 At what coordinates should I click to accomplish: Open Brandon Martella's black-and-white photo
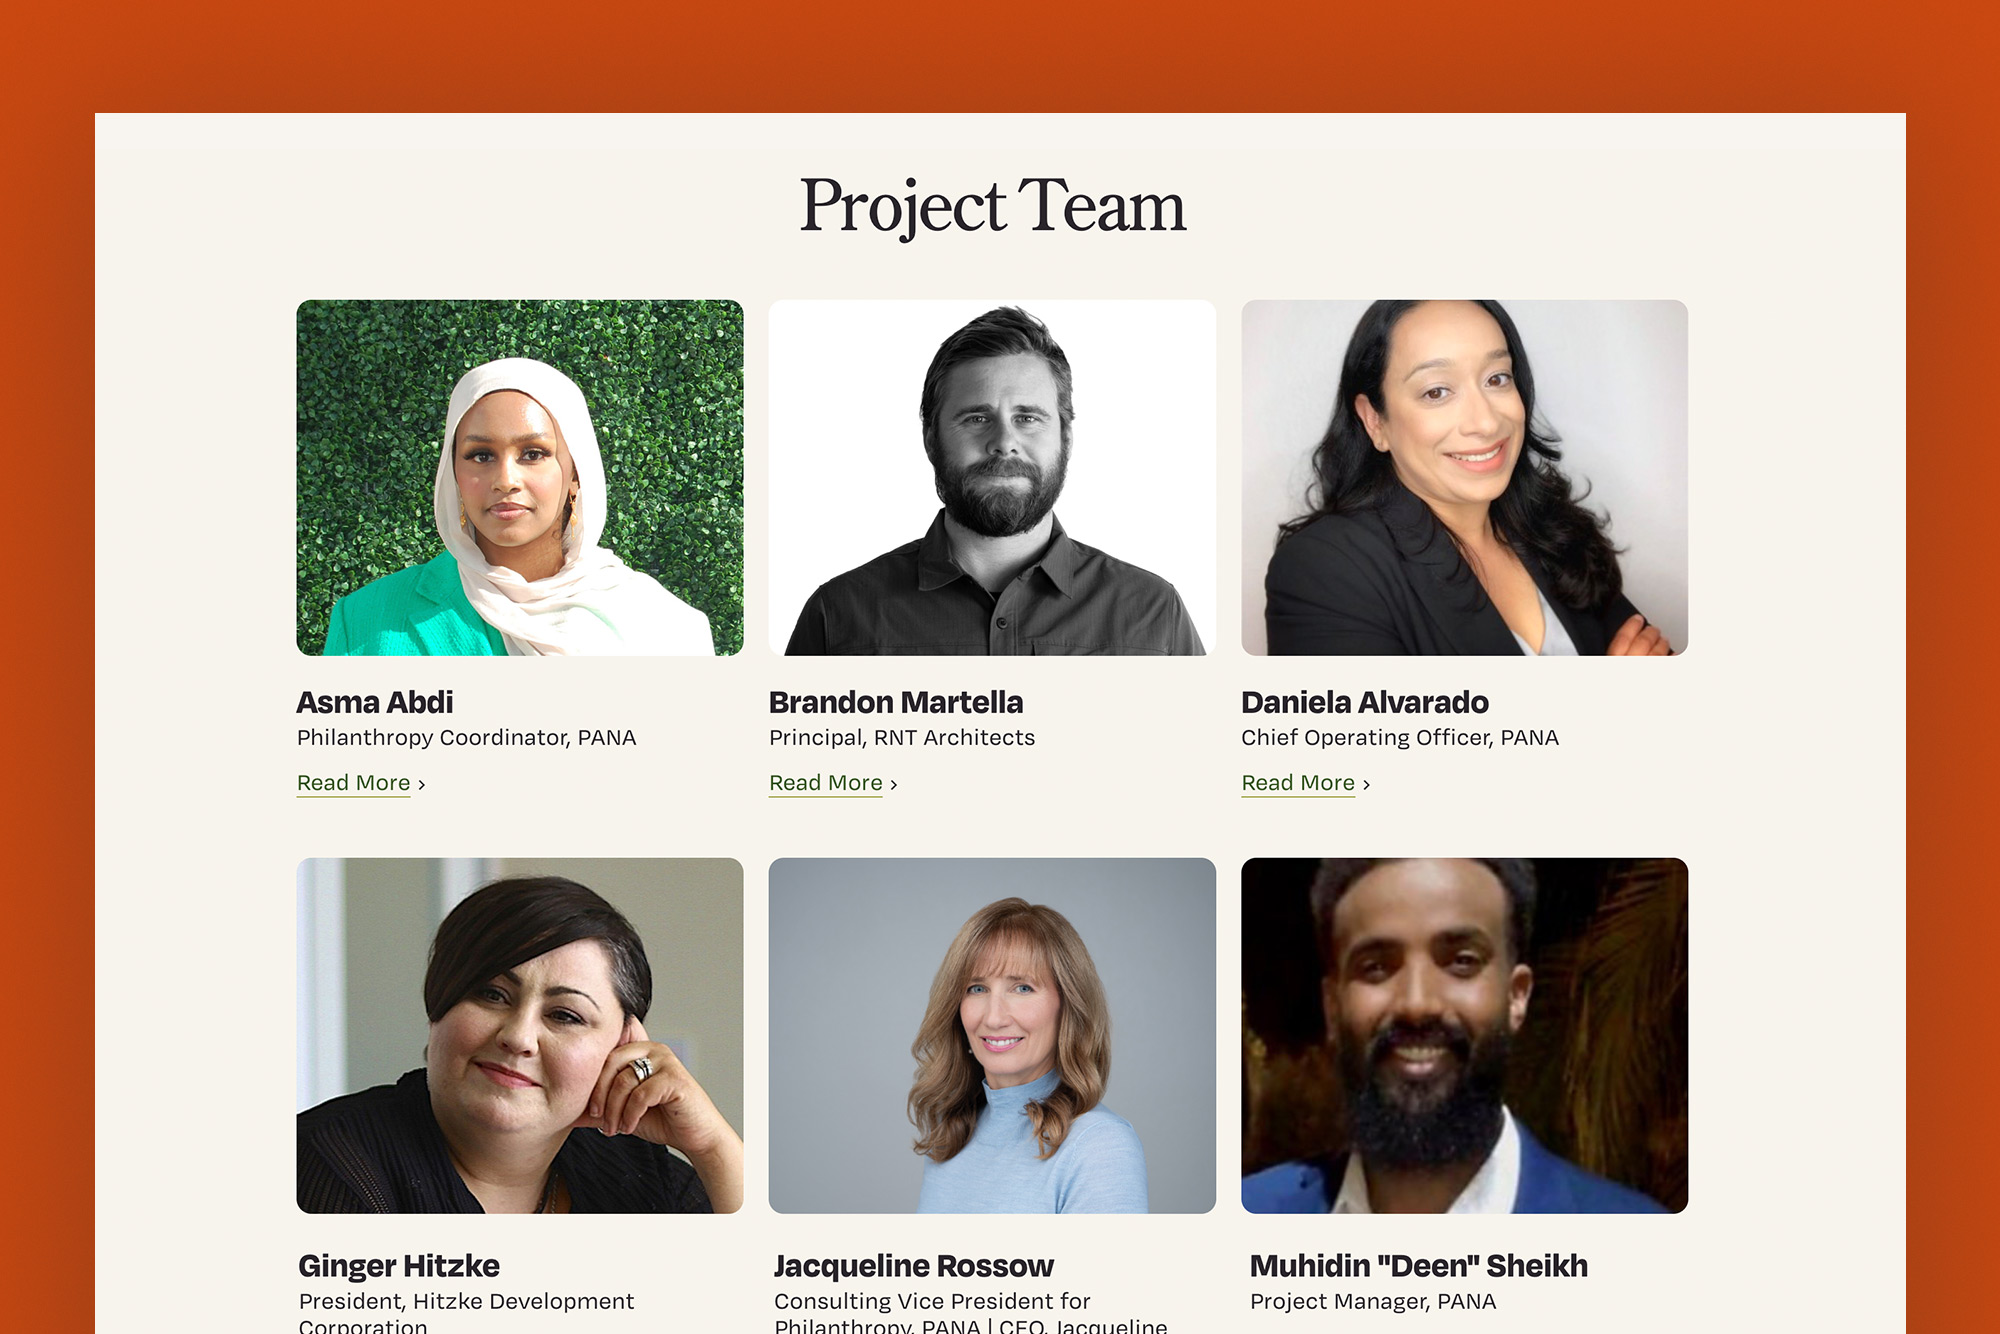(x=992, y=478)
